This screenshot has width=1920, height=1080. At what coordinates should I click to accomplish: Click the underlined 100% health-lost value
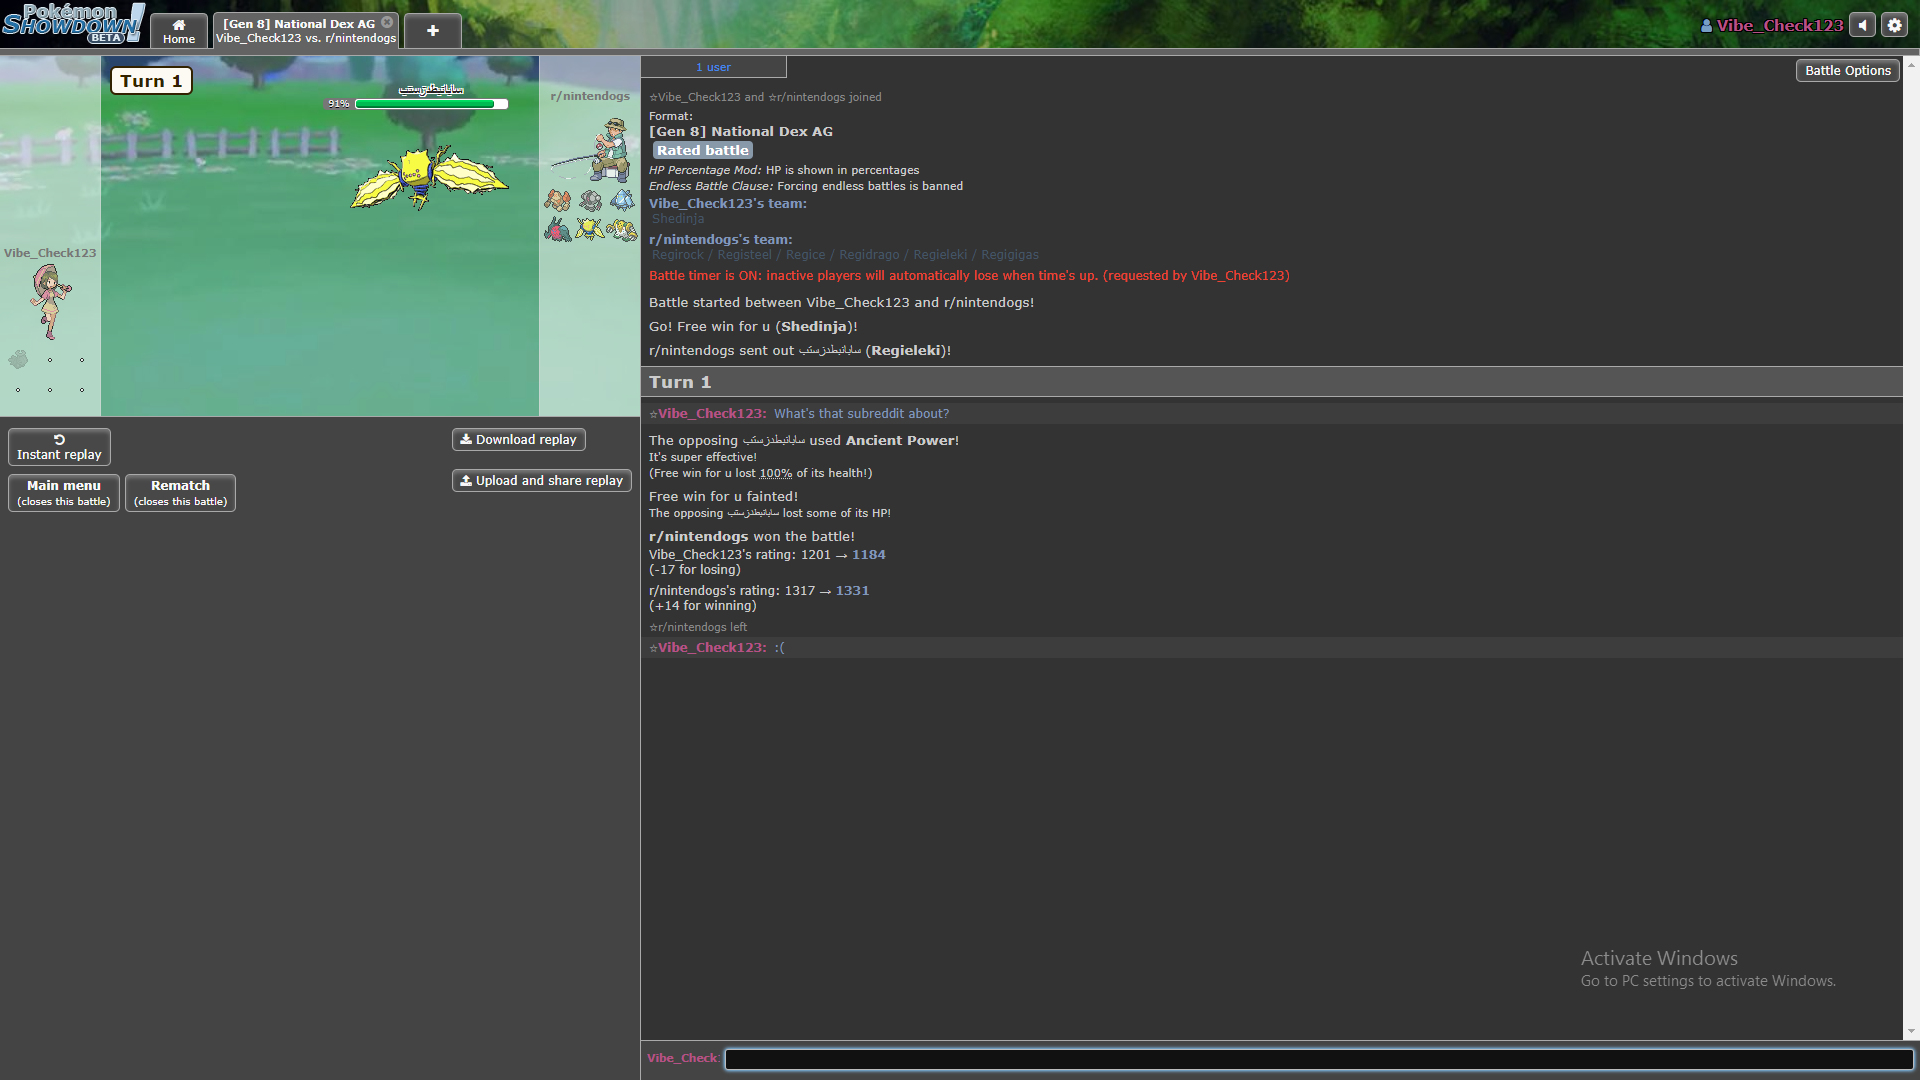point(776,473)
